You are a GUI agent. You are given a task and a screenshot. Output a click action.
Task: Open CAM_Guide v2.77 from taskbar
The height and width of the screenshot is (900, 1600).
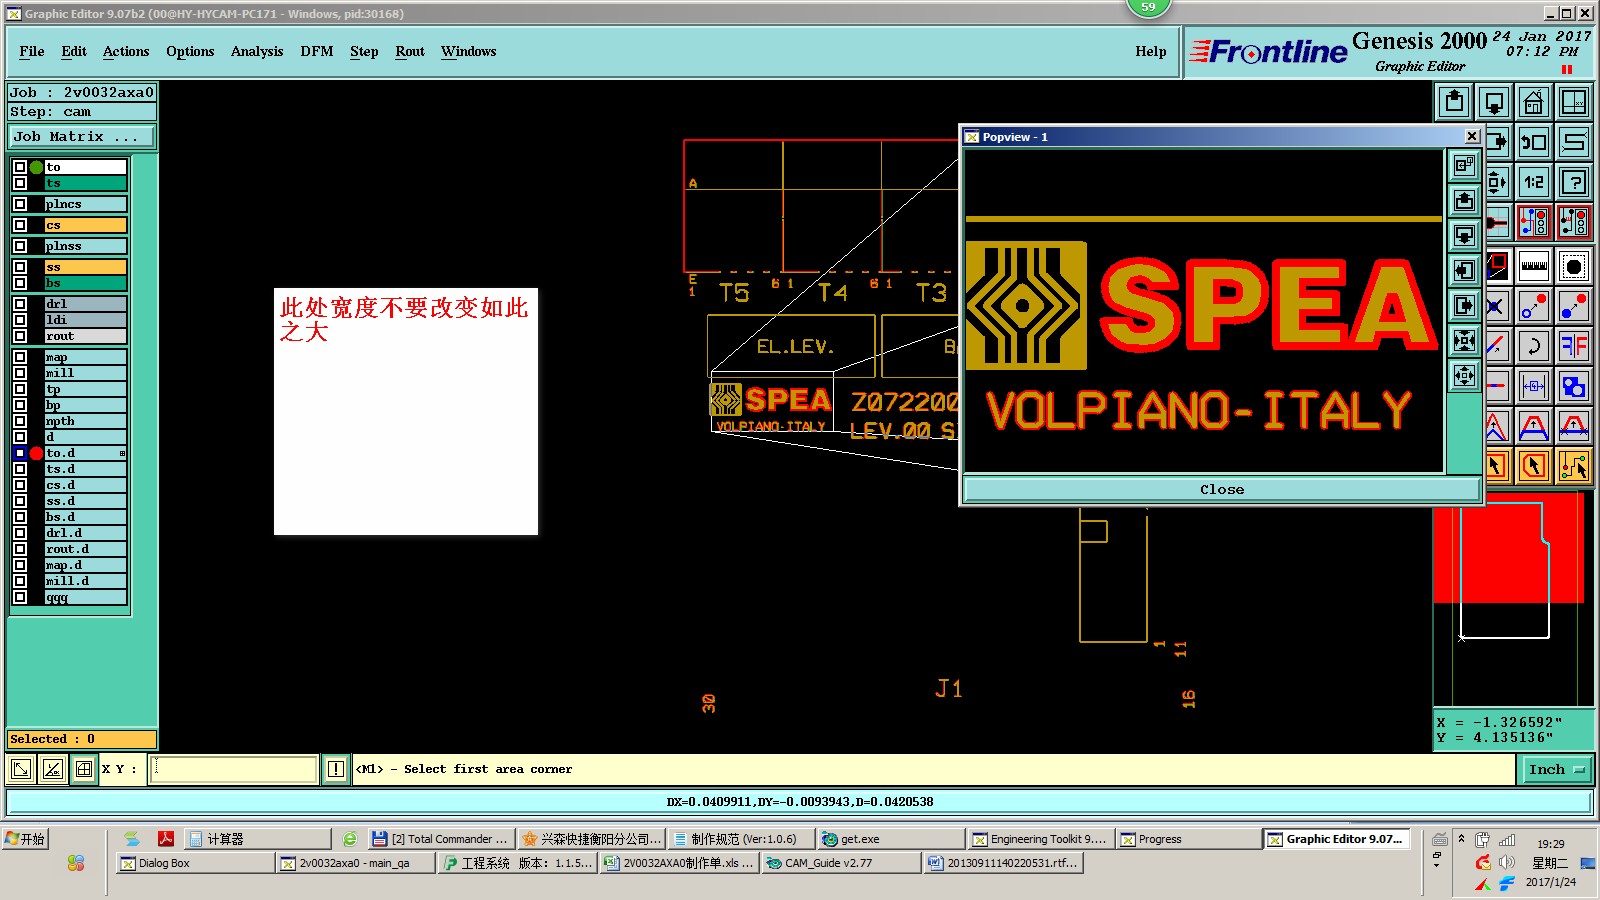coord(840,863)
